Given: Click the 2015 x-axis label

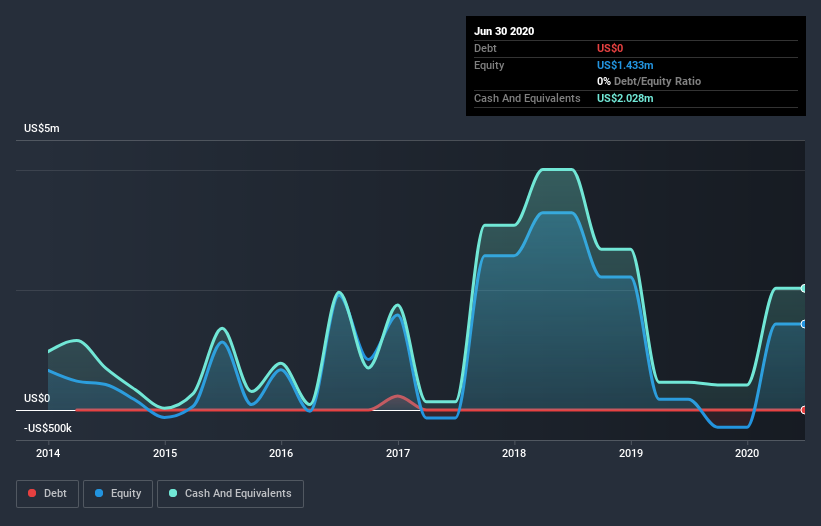Looking at the screenshot, I should point(165,453).
